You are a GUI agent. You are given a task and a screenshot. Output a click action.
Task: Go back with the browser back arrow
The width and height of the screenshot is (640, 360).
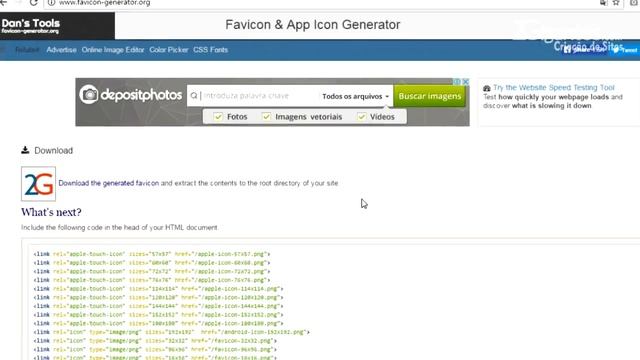[x=3, y=3]
